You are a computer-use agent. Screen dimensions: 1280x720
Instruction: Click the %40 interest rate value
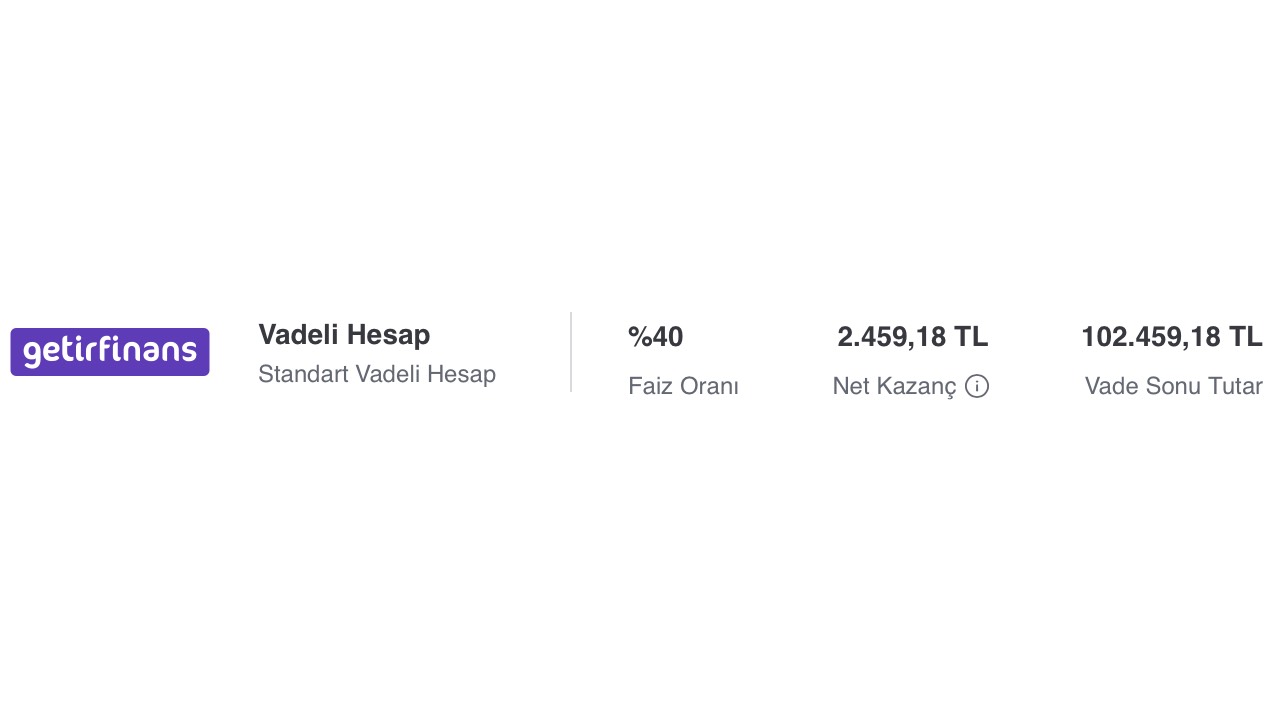coord(656,338)
